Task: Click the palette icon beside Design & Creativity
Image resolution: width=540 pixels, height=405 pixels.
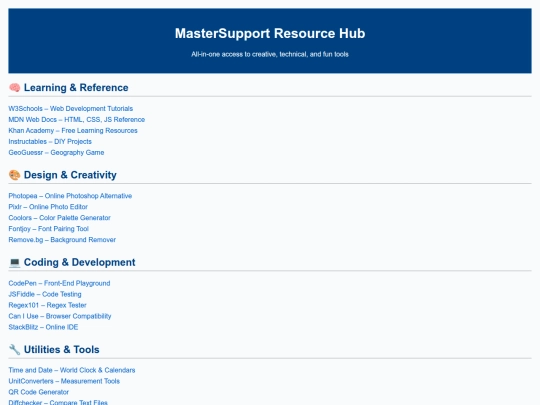Action: pyautogui.click(x=14, y=175)
